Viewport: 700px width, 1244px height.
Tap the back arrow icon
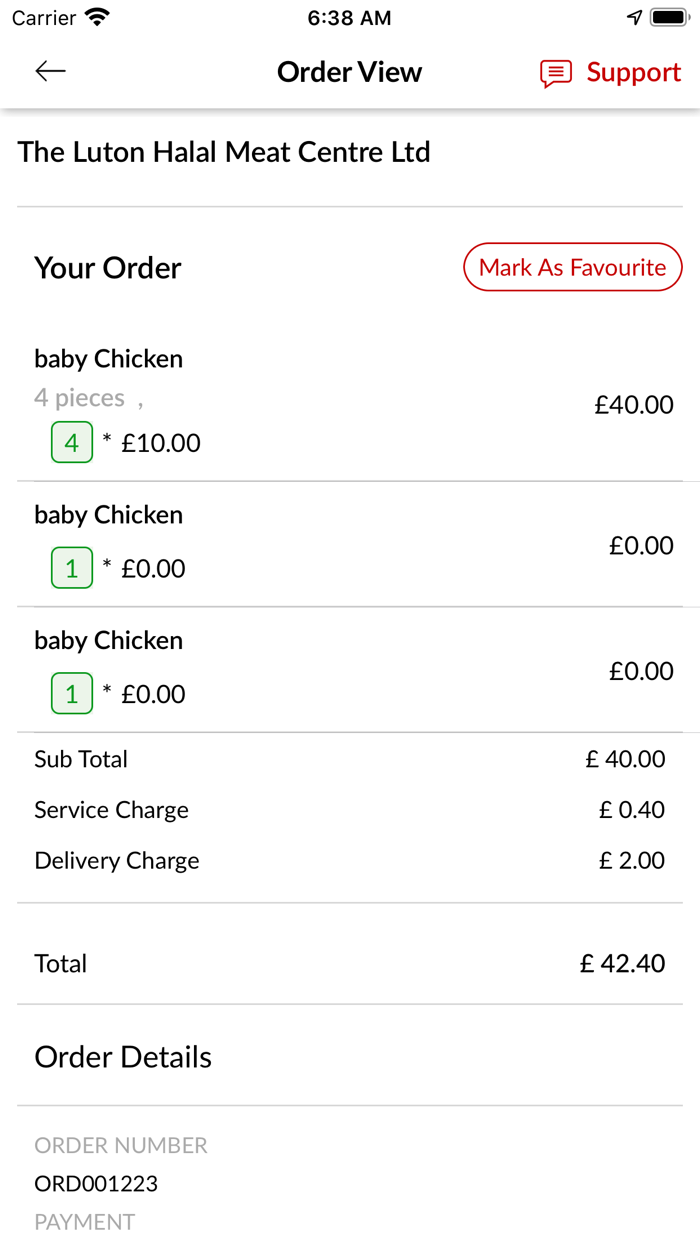tap(50, 71)
